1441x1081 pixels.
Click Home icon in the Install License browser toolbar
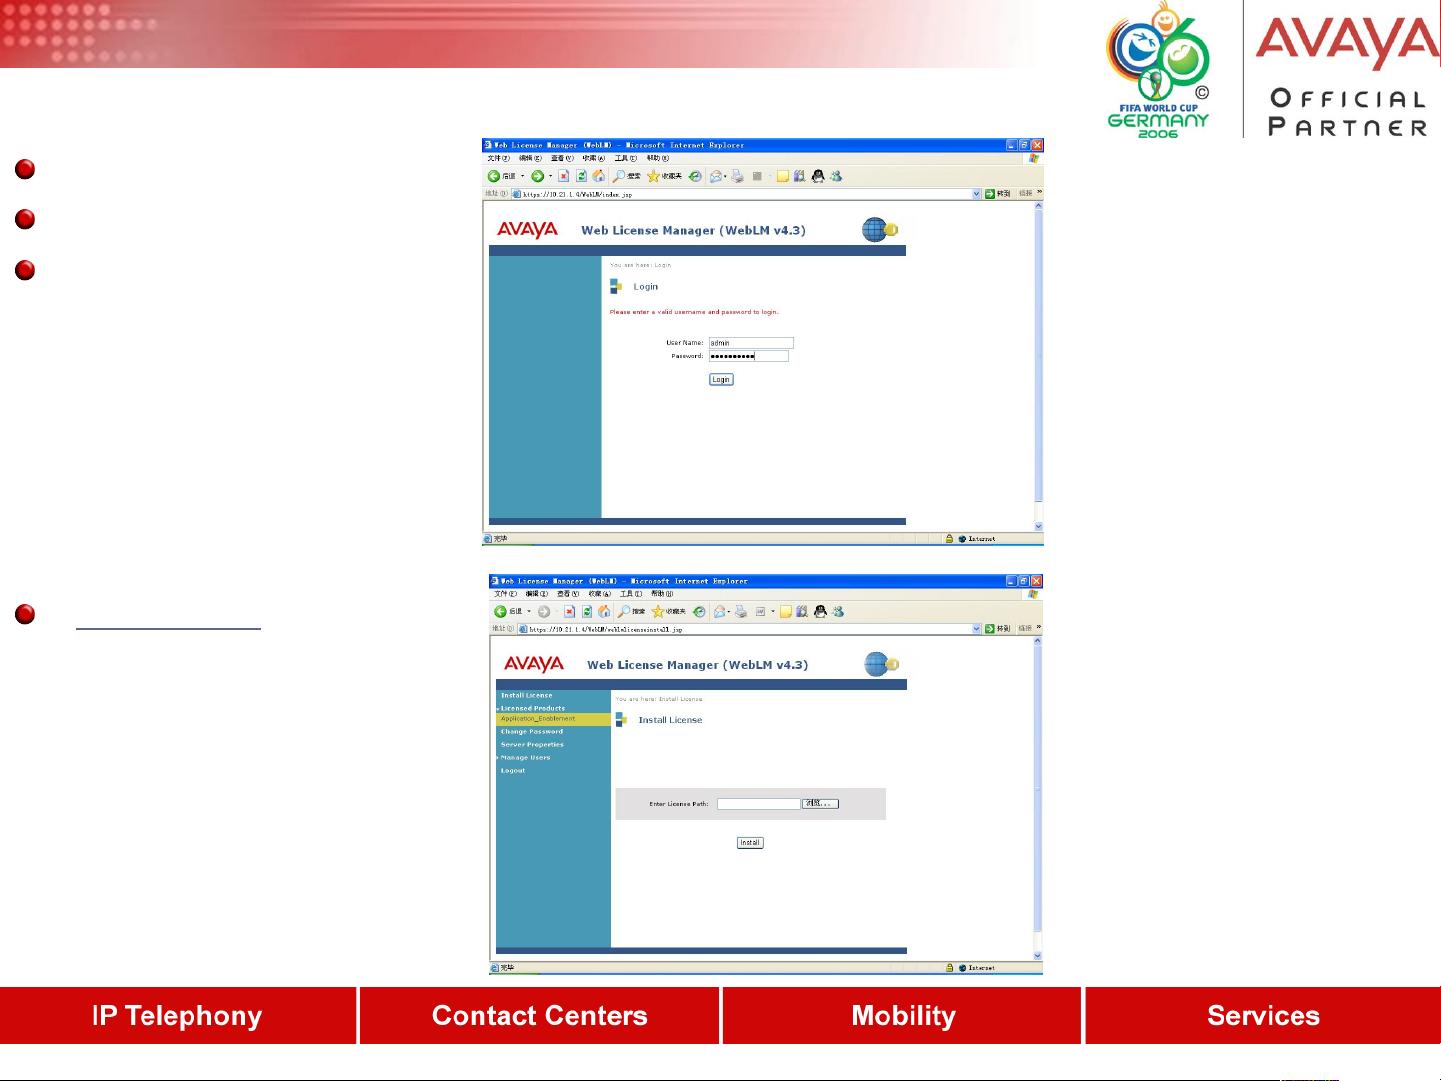click(x=604, y=611)
